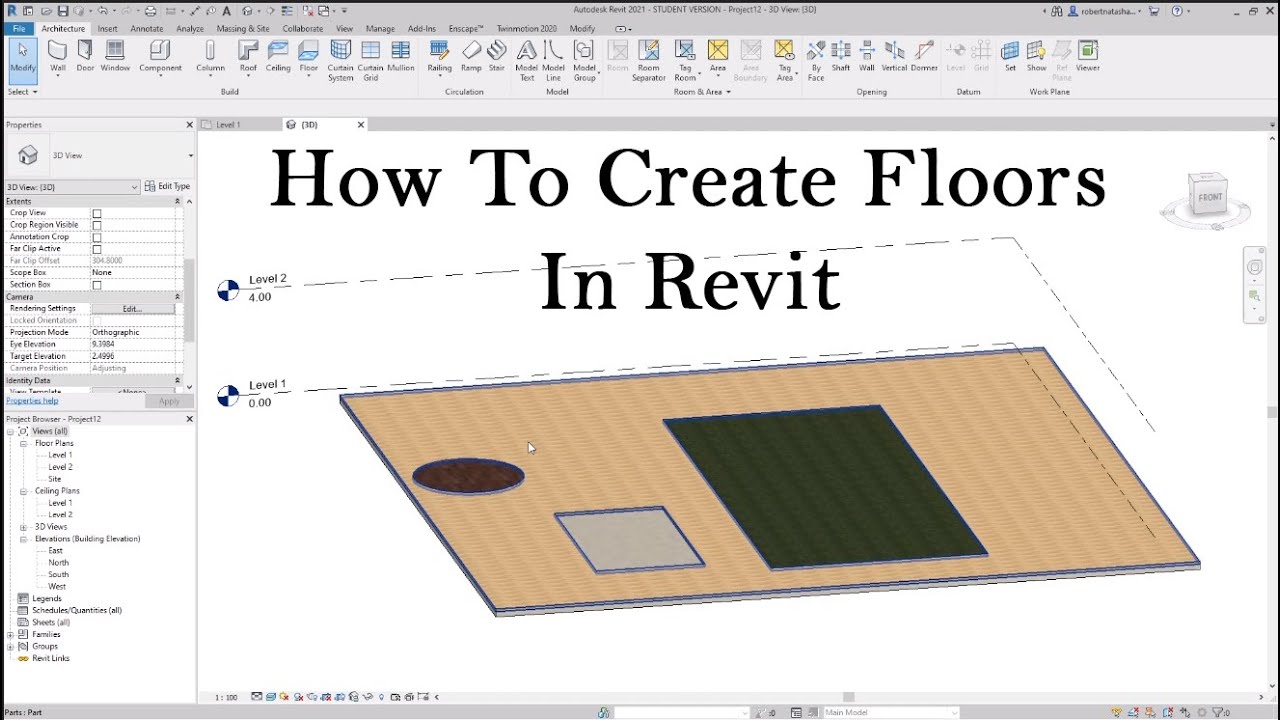The width and height of the screenshot is (1280, 720).
Task: Select the Railing tool
Action: [439, 57]
